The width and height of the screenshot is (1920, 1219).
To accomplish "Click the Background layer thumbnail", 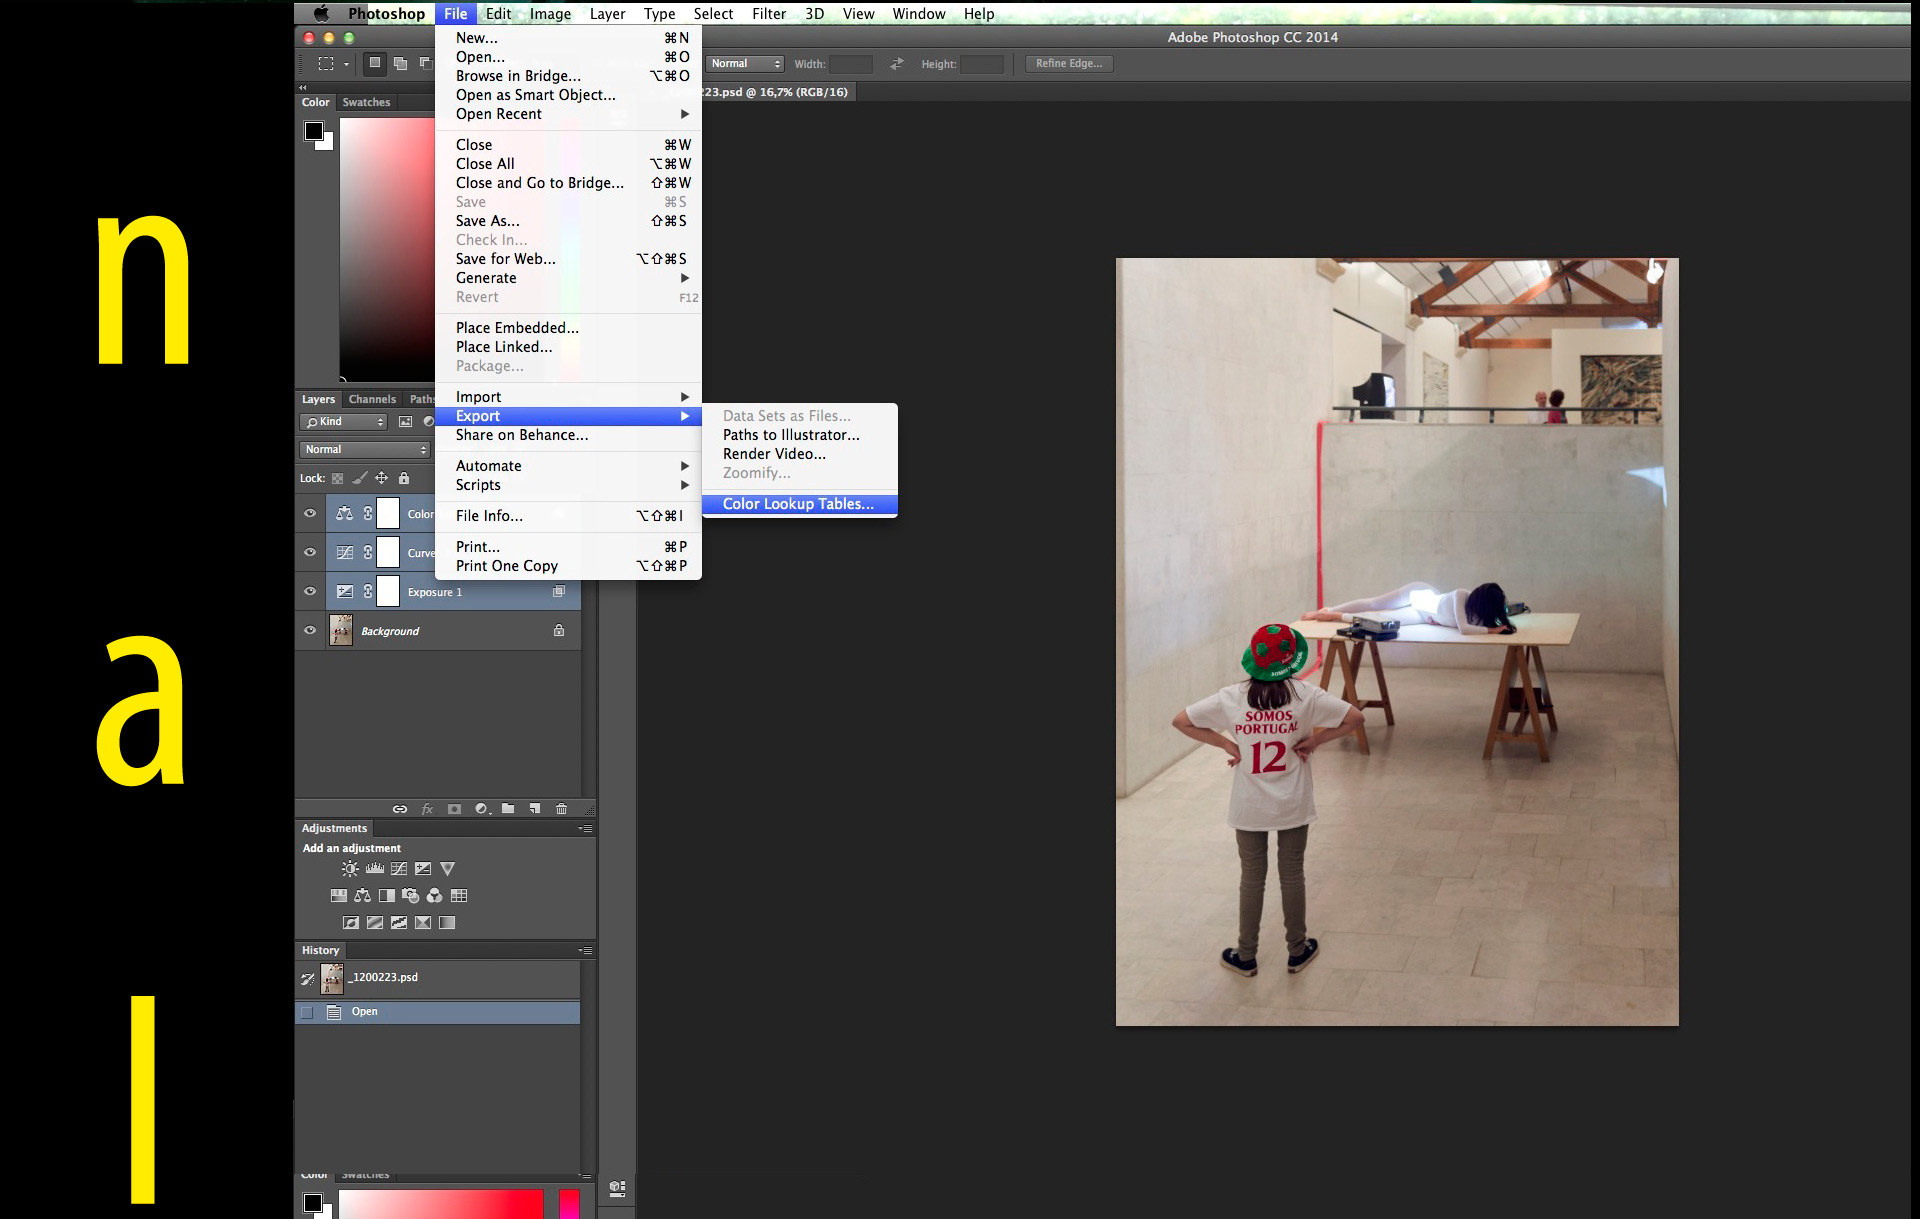I will pyautogui.click(x=341, y=631).
